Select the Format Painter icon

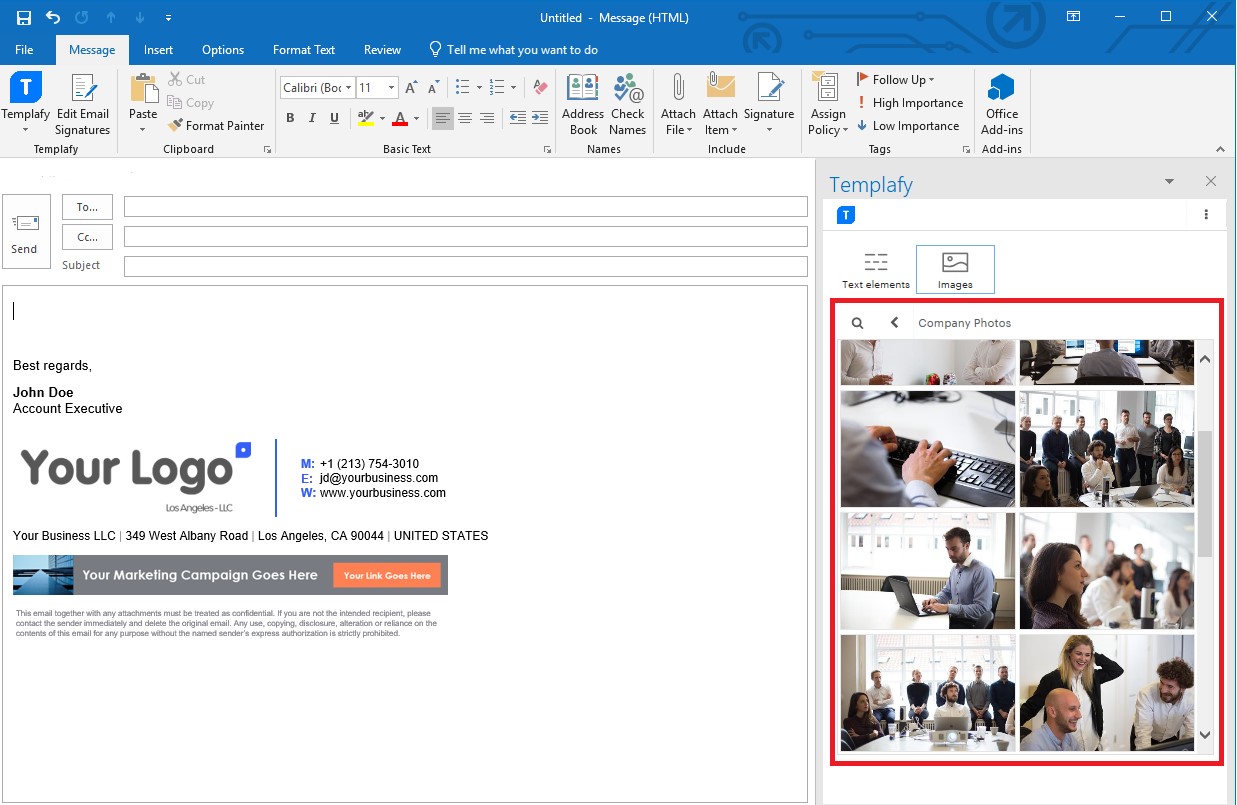[x=217, y=125]
